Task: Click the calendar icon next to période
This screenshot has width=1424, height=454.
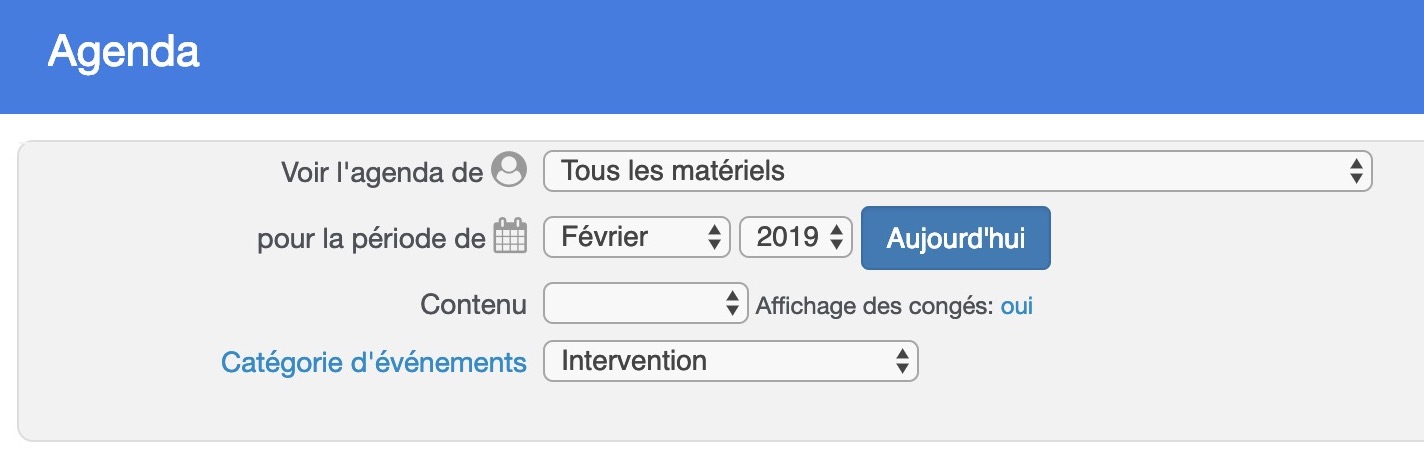Action: tap(510, 238)
